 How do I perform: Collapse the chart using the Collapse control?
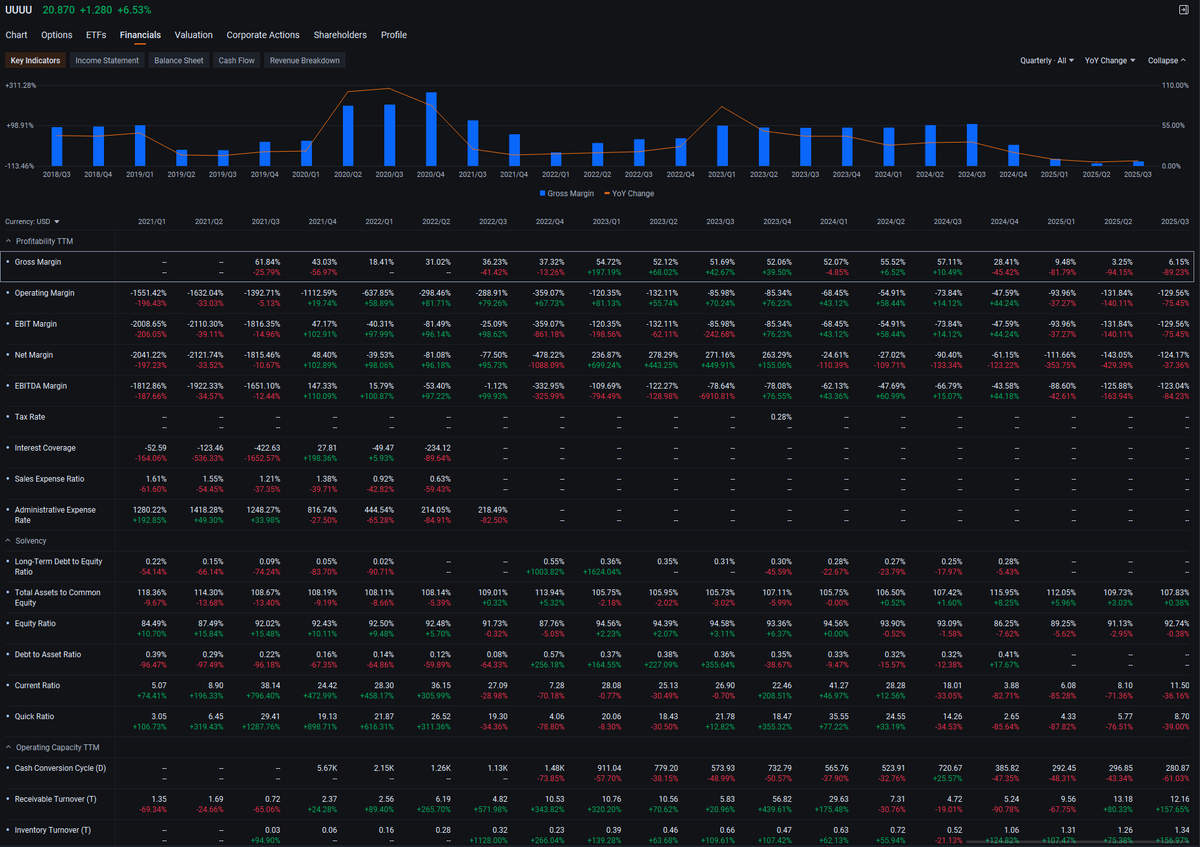coord(1167,60)
